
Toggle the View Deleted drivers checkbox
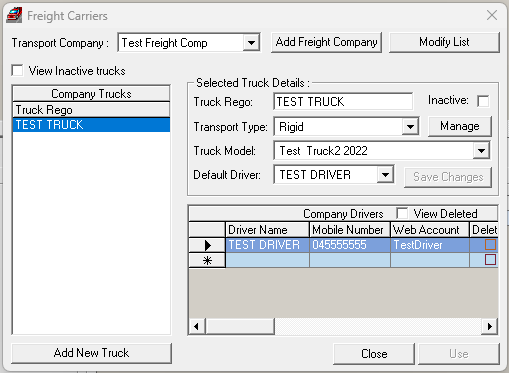coord(402,213)
